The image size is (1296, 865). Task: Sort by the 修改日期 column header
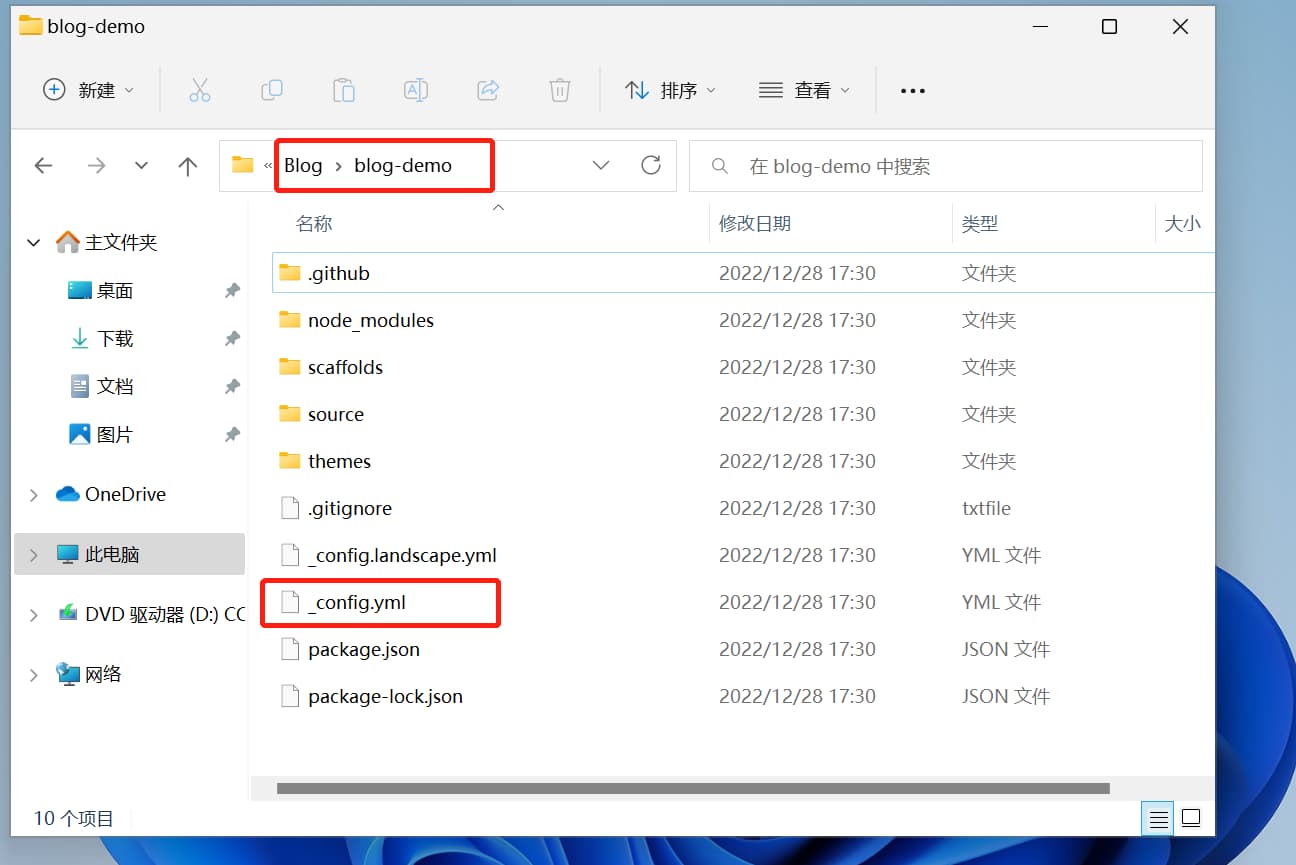755,224
